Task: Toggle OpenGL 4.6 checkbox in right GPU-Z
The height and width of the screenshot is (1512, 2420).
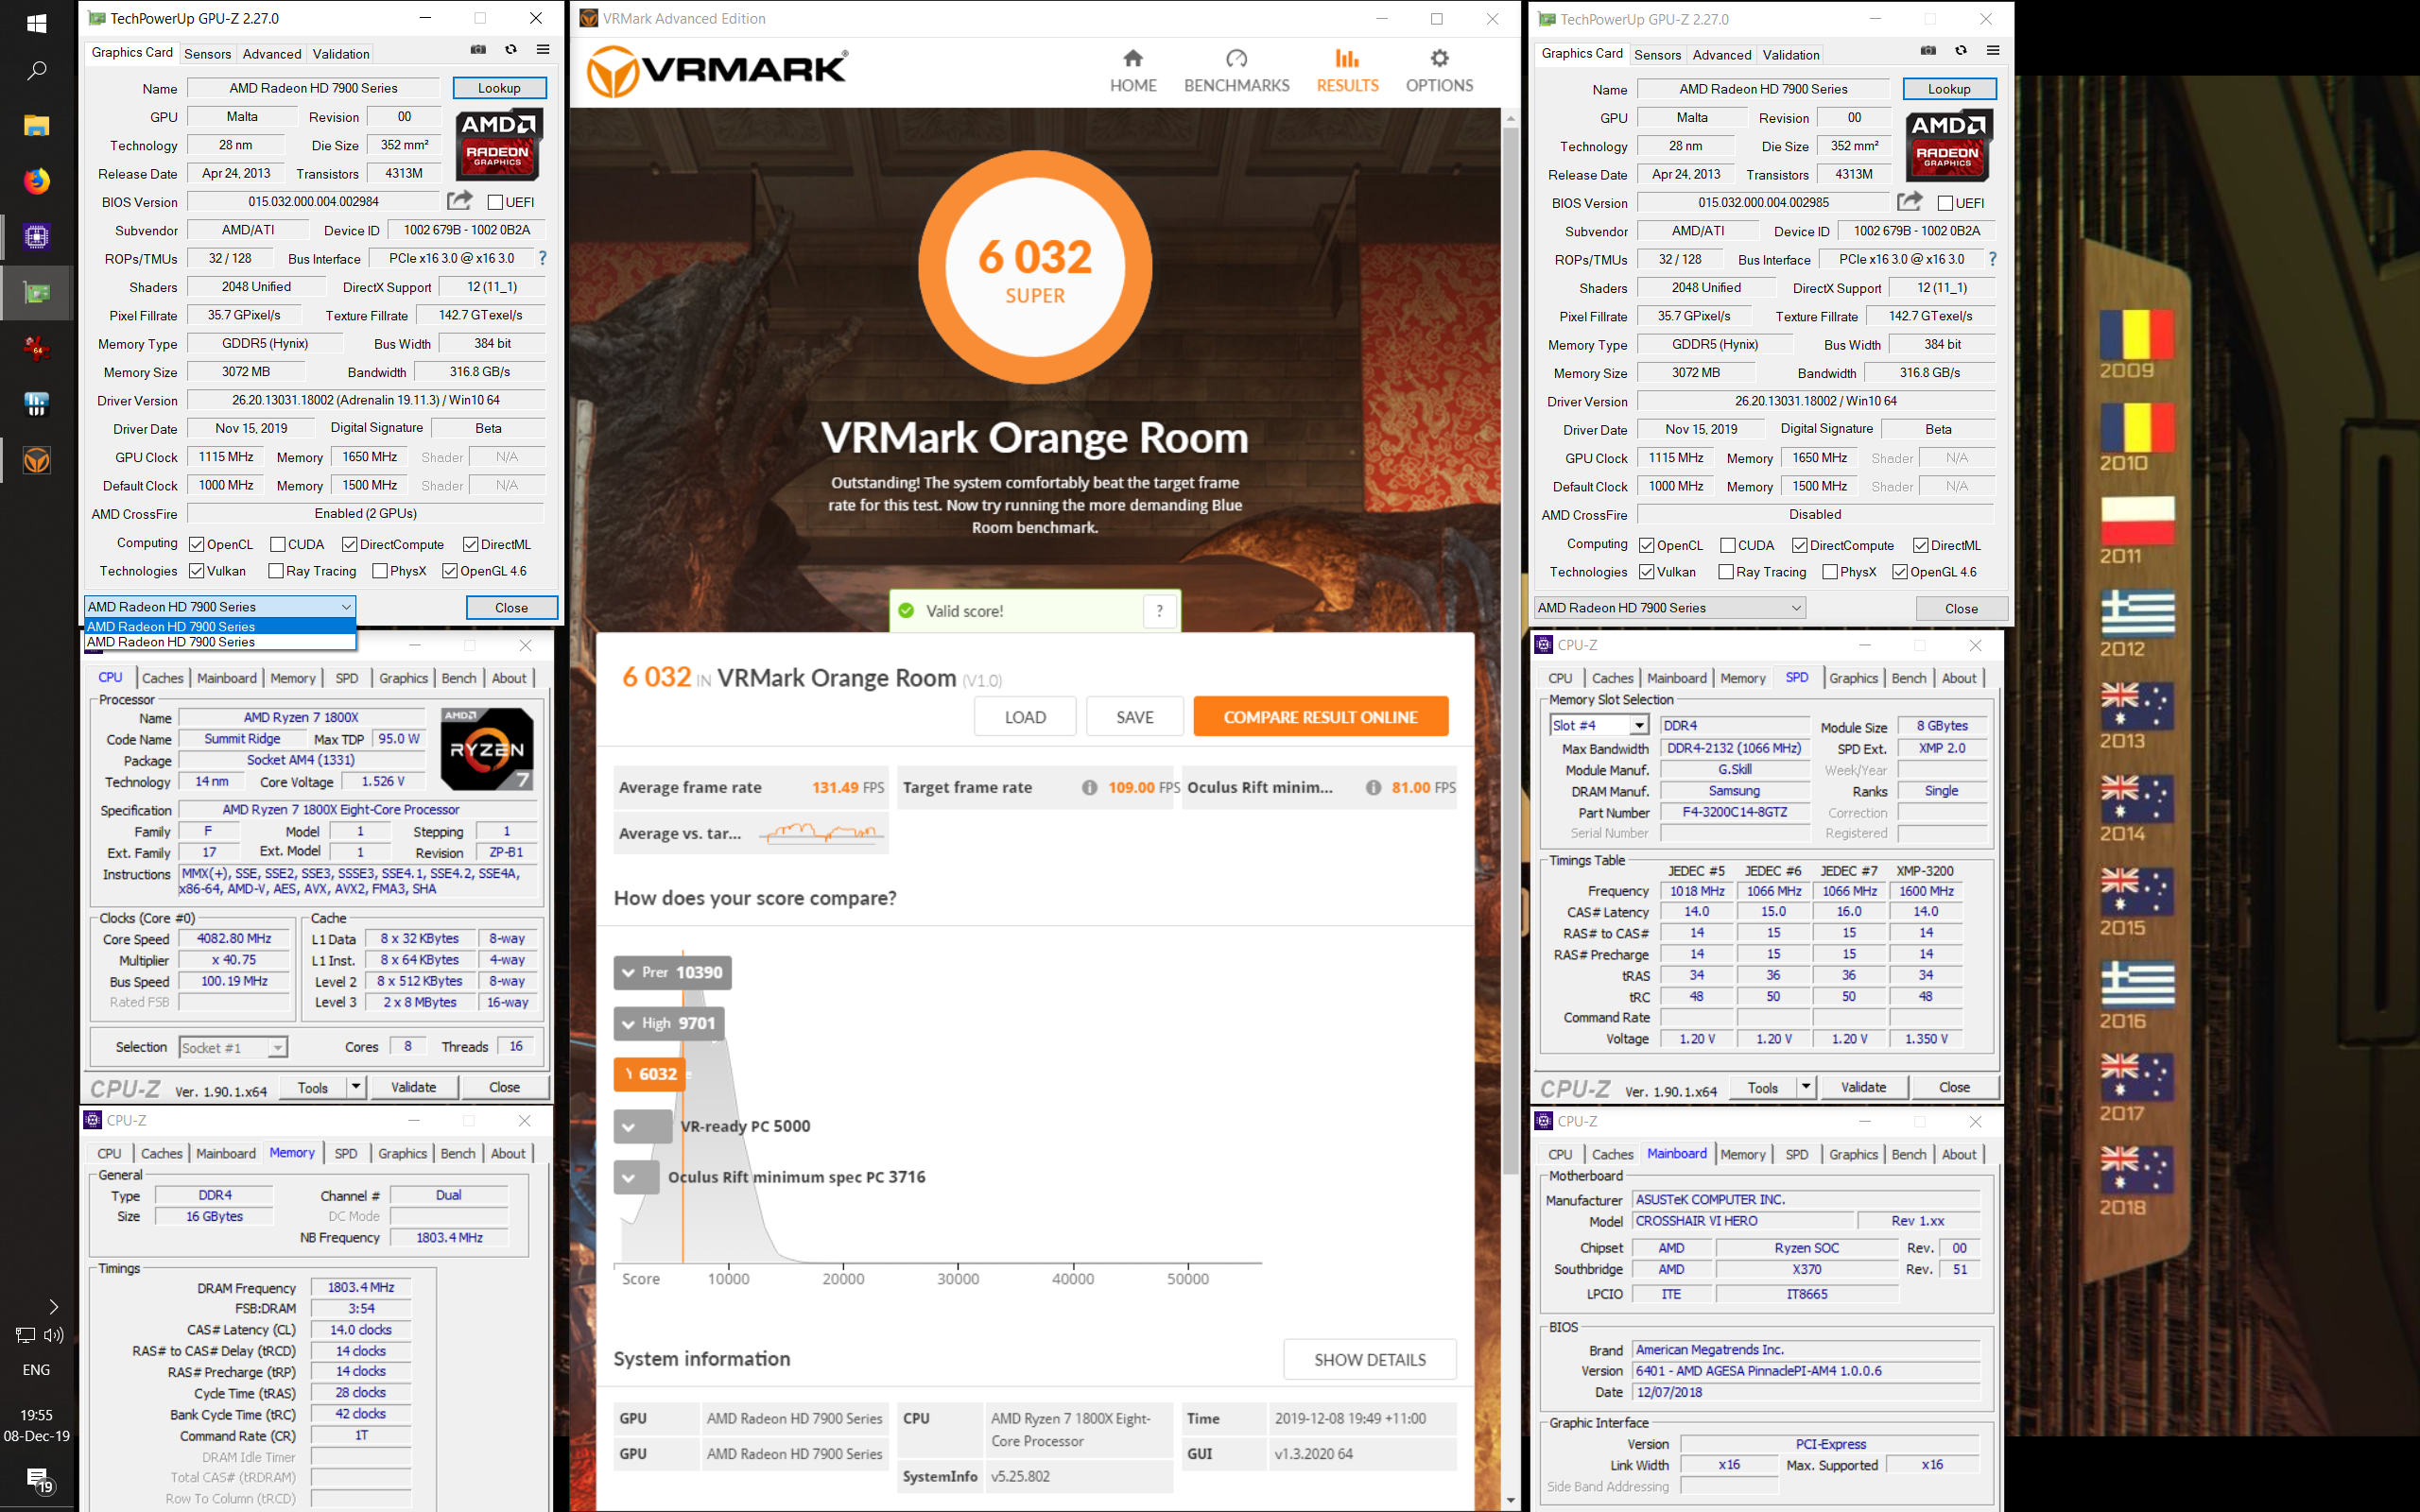Action: point(1900,572)
